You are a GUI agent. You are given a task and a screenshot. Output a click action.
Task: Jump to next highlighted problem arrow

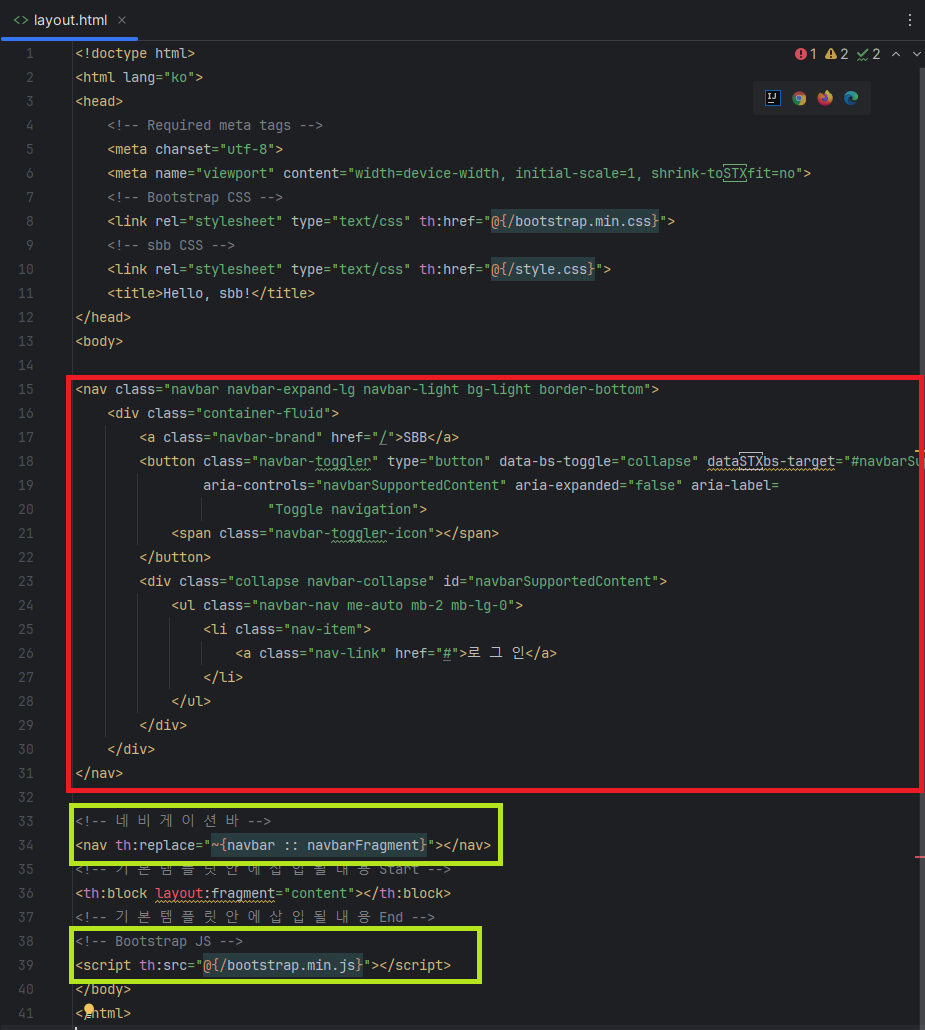coord(916,54)
